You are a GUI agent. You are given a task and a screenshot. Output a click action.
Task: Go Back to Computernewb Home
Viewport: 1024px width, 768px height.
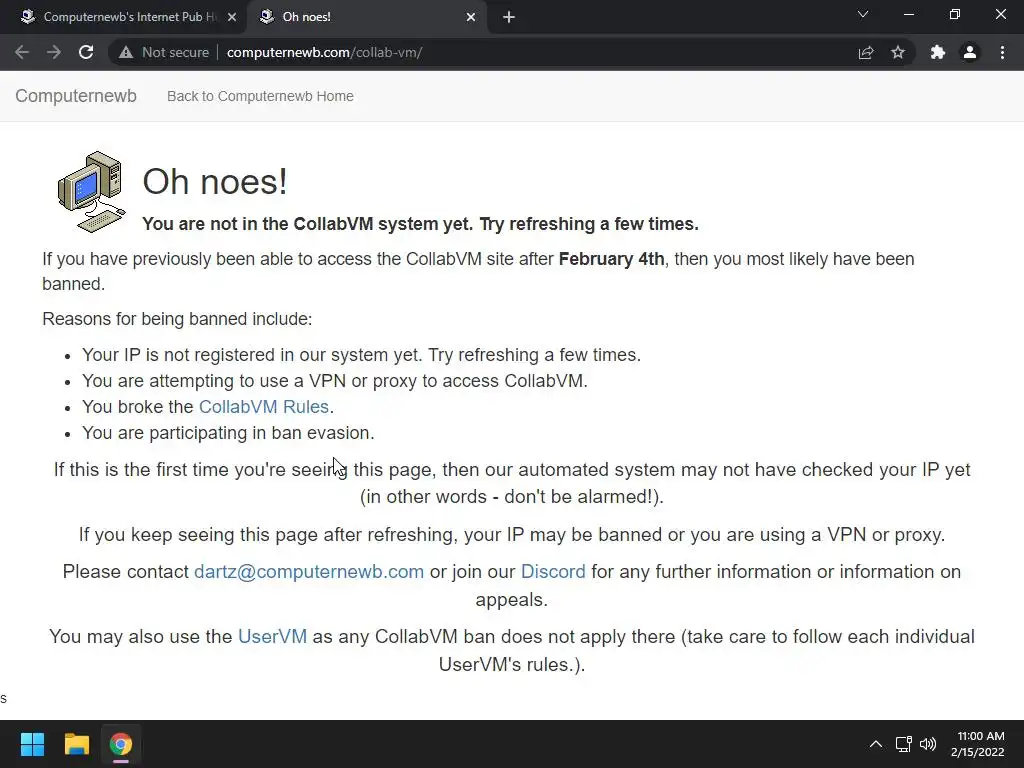[260, 96]
